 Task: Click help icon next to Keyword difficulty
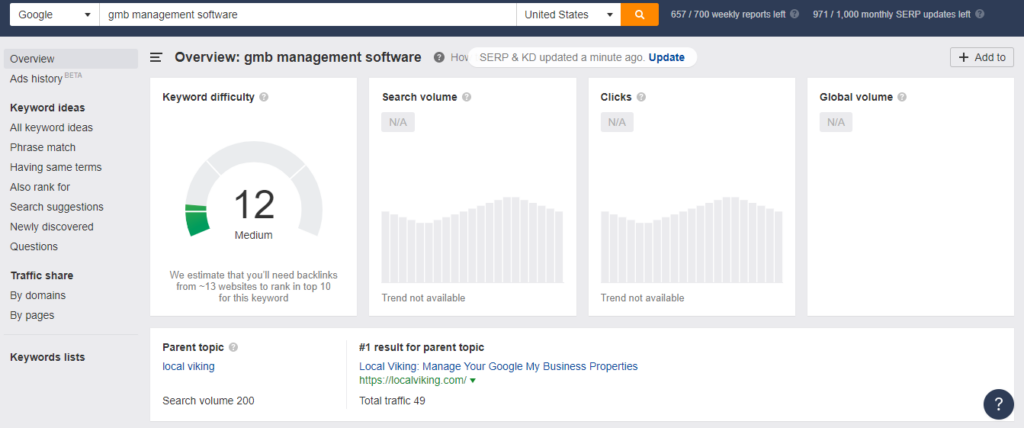point(264,97)
